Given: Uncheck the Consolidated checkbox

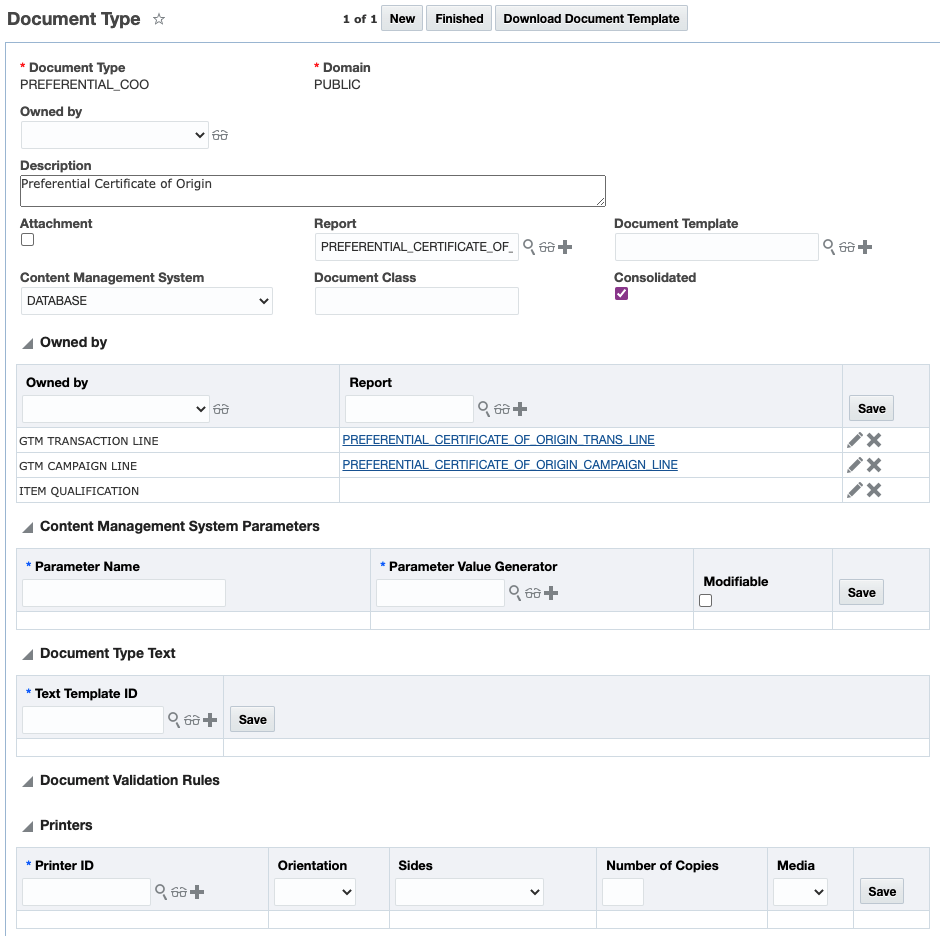Looking at the screenshot, I should [x=621, y=294].
